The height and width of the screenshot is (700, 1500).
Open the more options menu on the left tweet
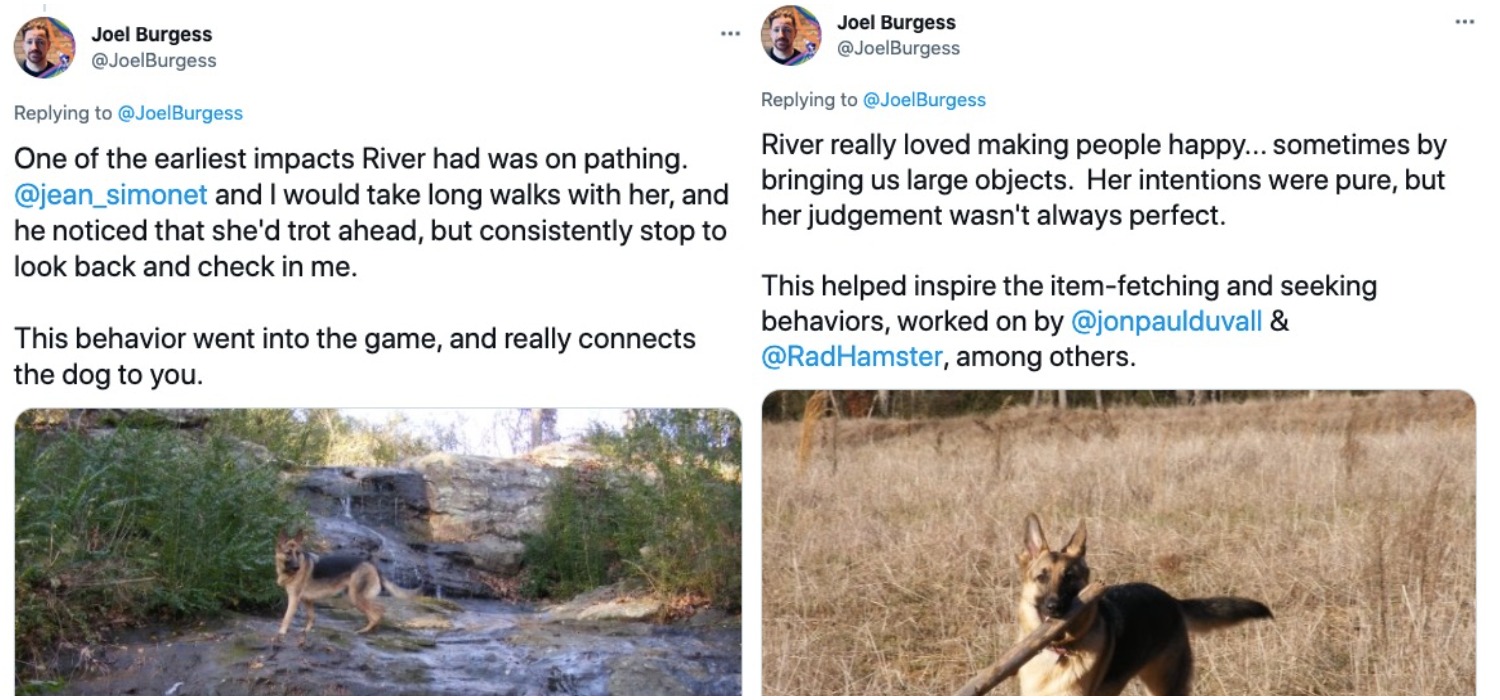(730, 34)
